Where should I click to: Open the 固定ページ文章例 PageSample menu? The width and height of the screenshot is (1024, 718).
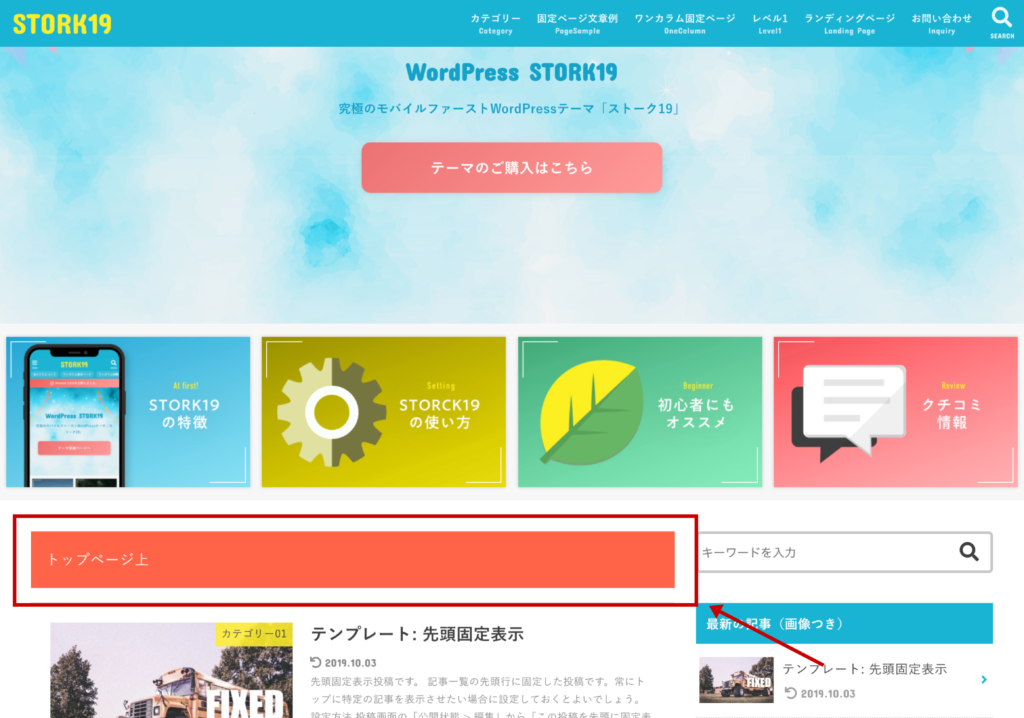[x=577, y=24]
